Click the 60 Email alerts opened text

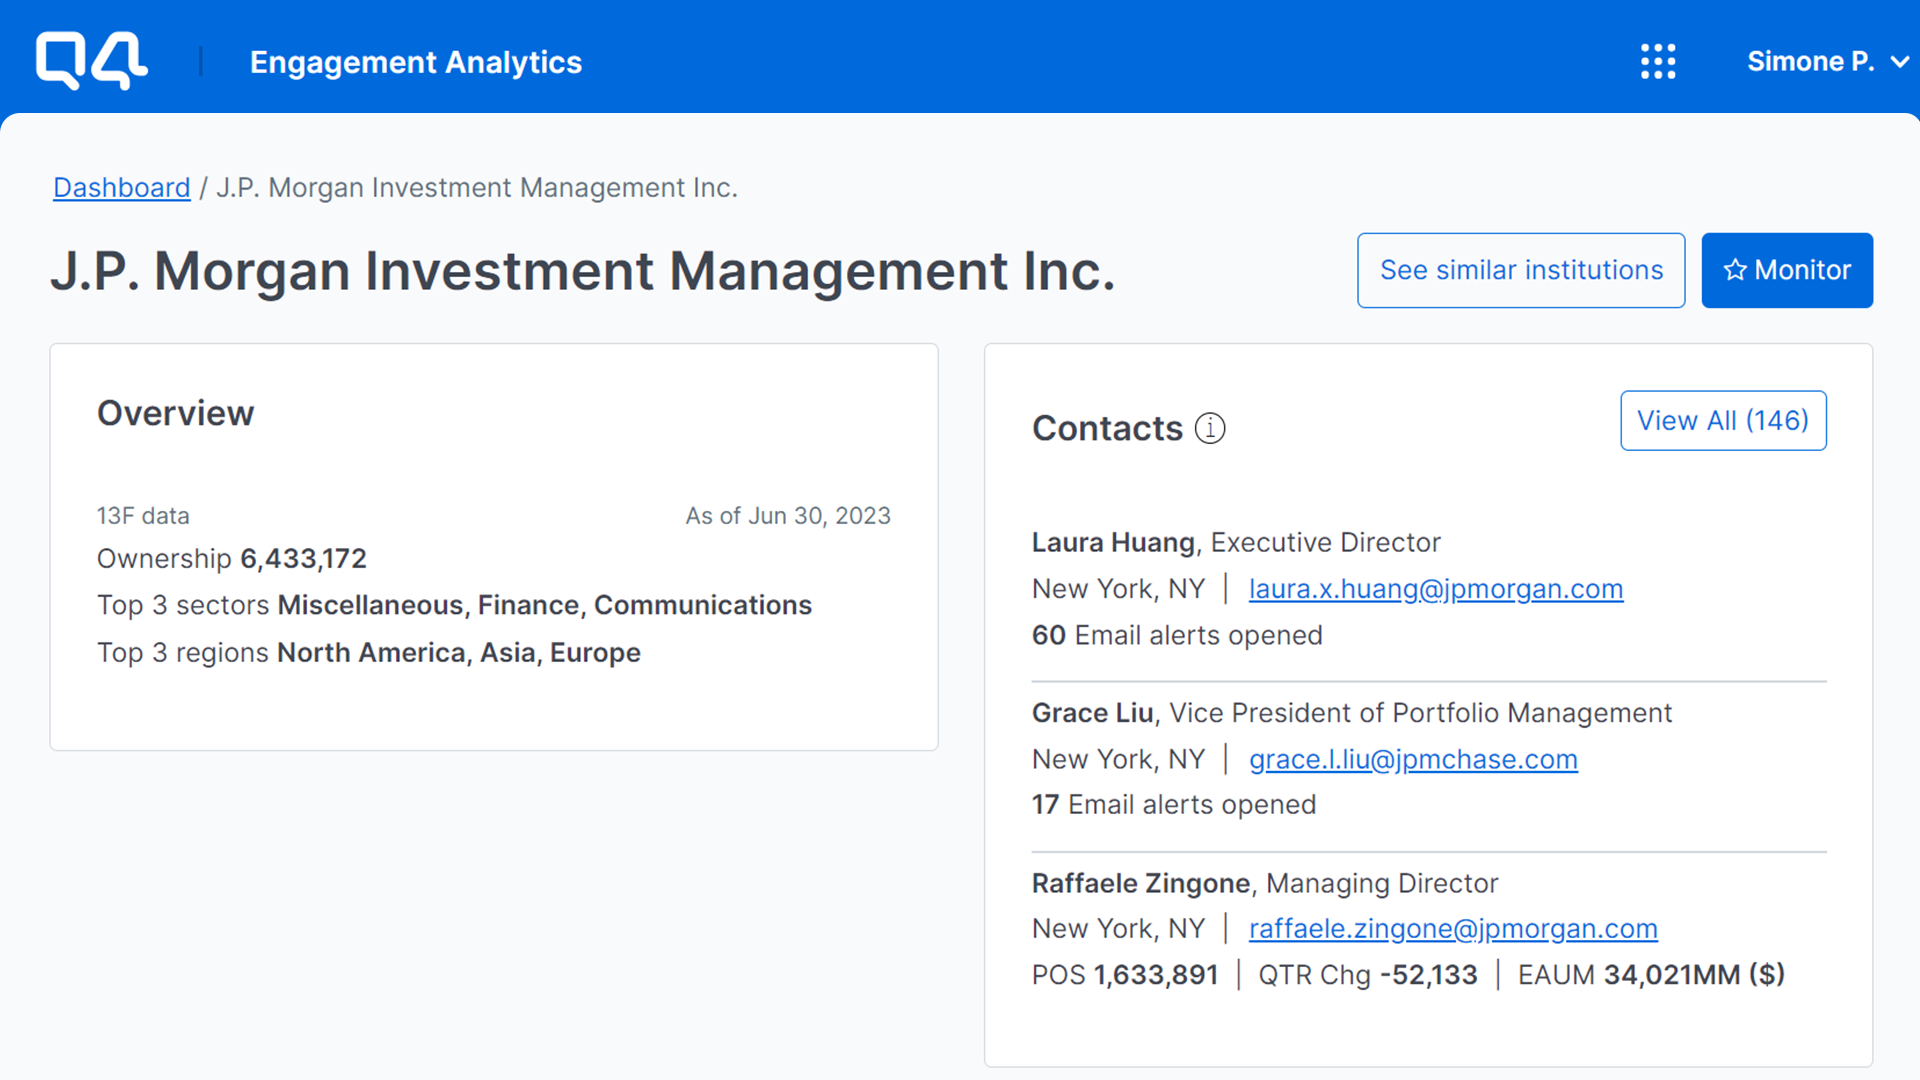(x=1177, y=635)
